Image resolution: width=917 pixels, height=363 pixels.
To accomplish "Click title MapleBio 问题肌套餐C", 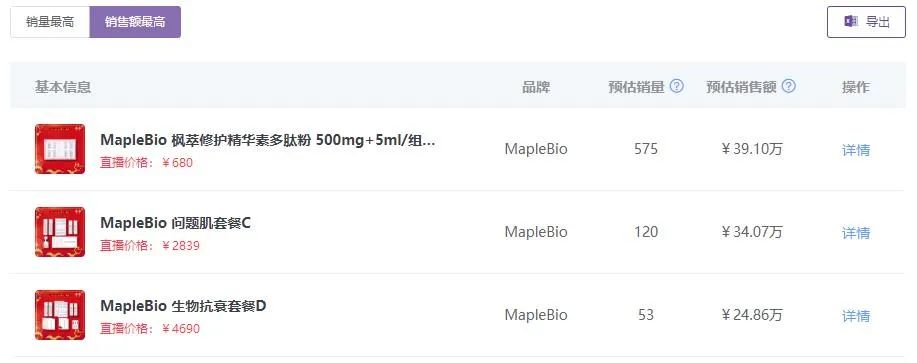I will click(175, 223).
